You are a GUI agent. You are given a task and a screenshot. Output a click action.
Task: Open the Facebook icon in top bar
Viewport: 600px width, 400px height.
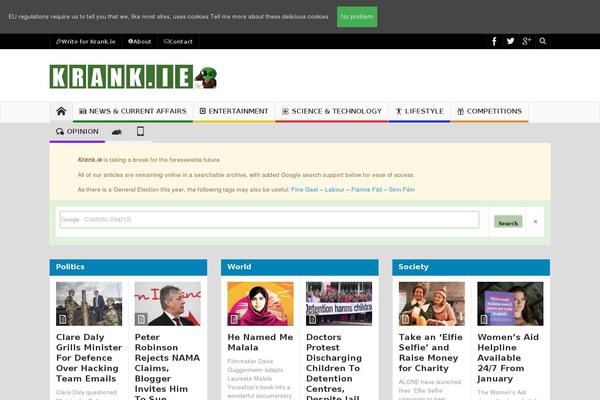[x=494, y=41]
